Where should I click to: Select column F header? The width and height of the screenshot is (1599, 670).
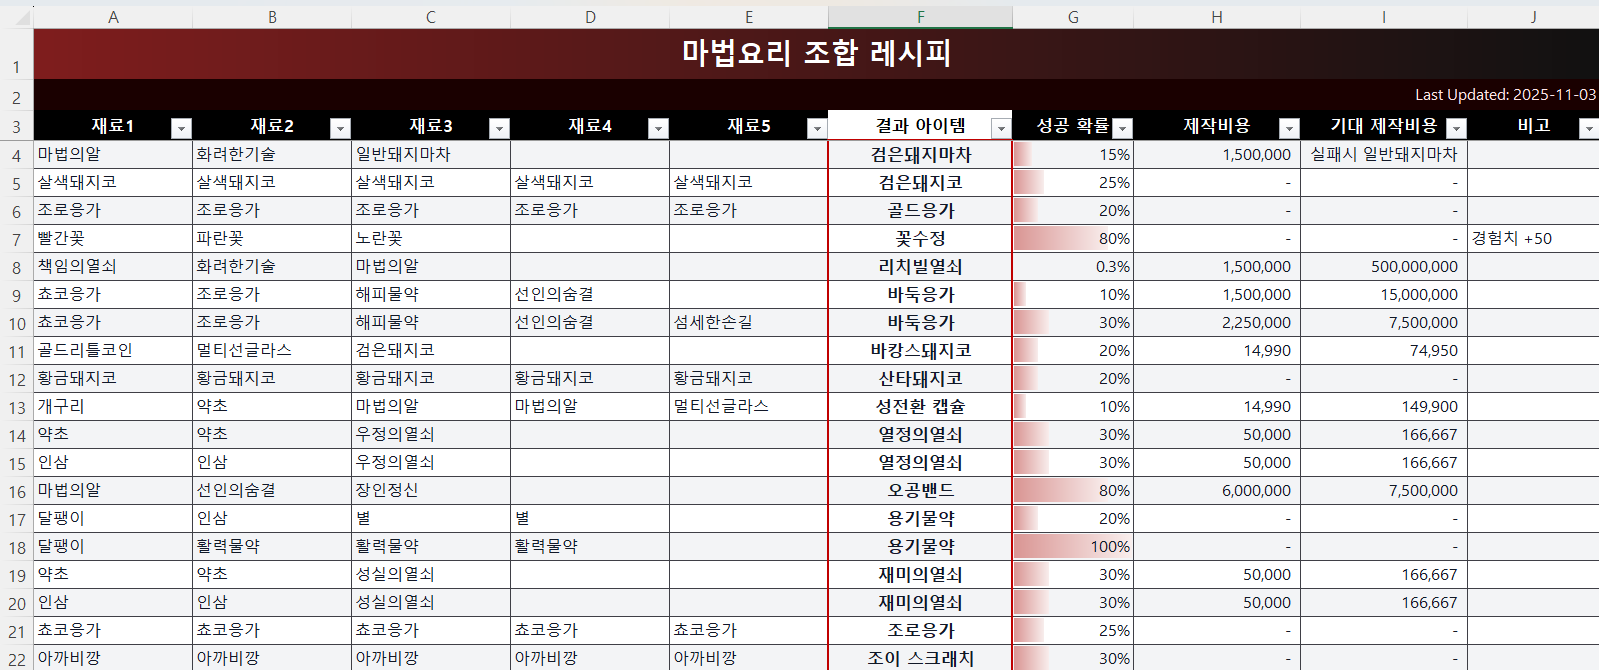920,17
